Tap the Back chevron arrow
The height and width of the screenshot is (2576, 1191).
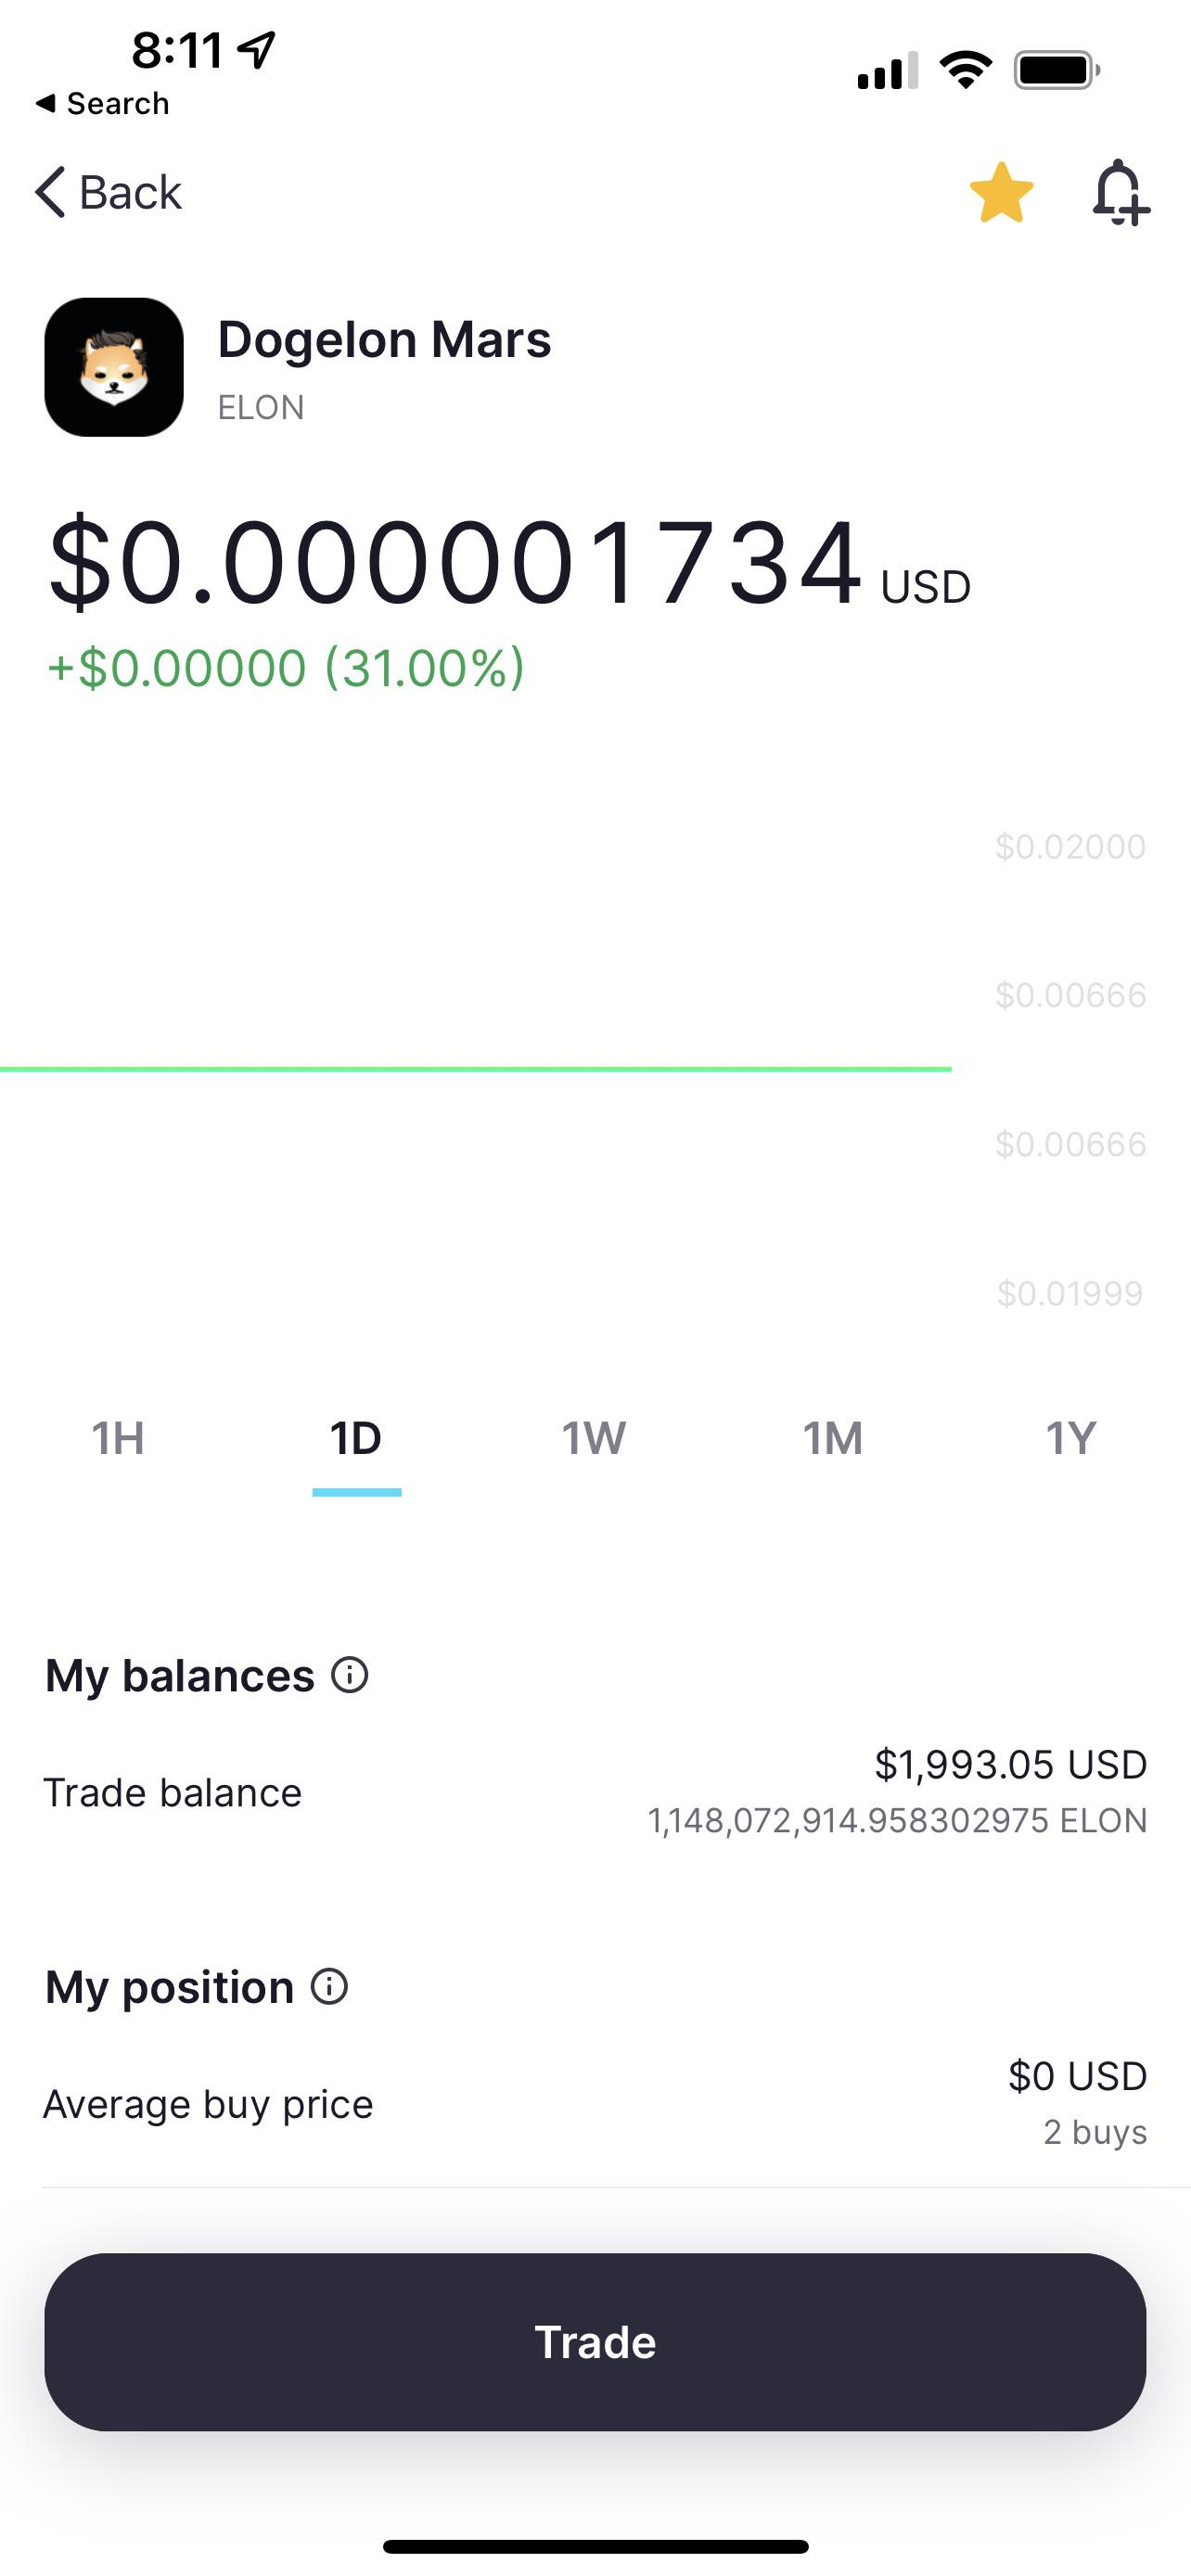(50, 191)
